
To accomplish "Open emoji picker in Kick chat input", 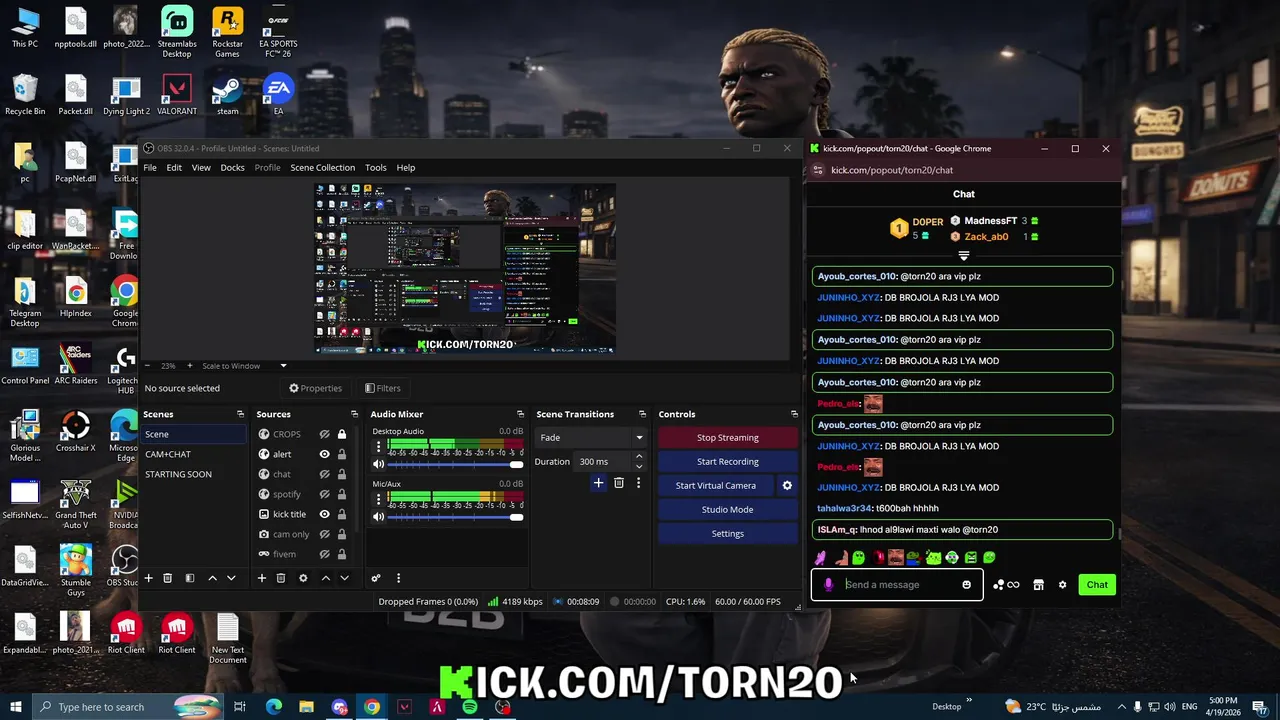I will 966,585.
